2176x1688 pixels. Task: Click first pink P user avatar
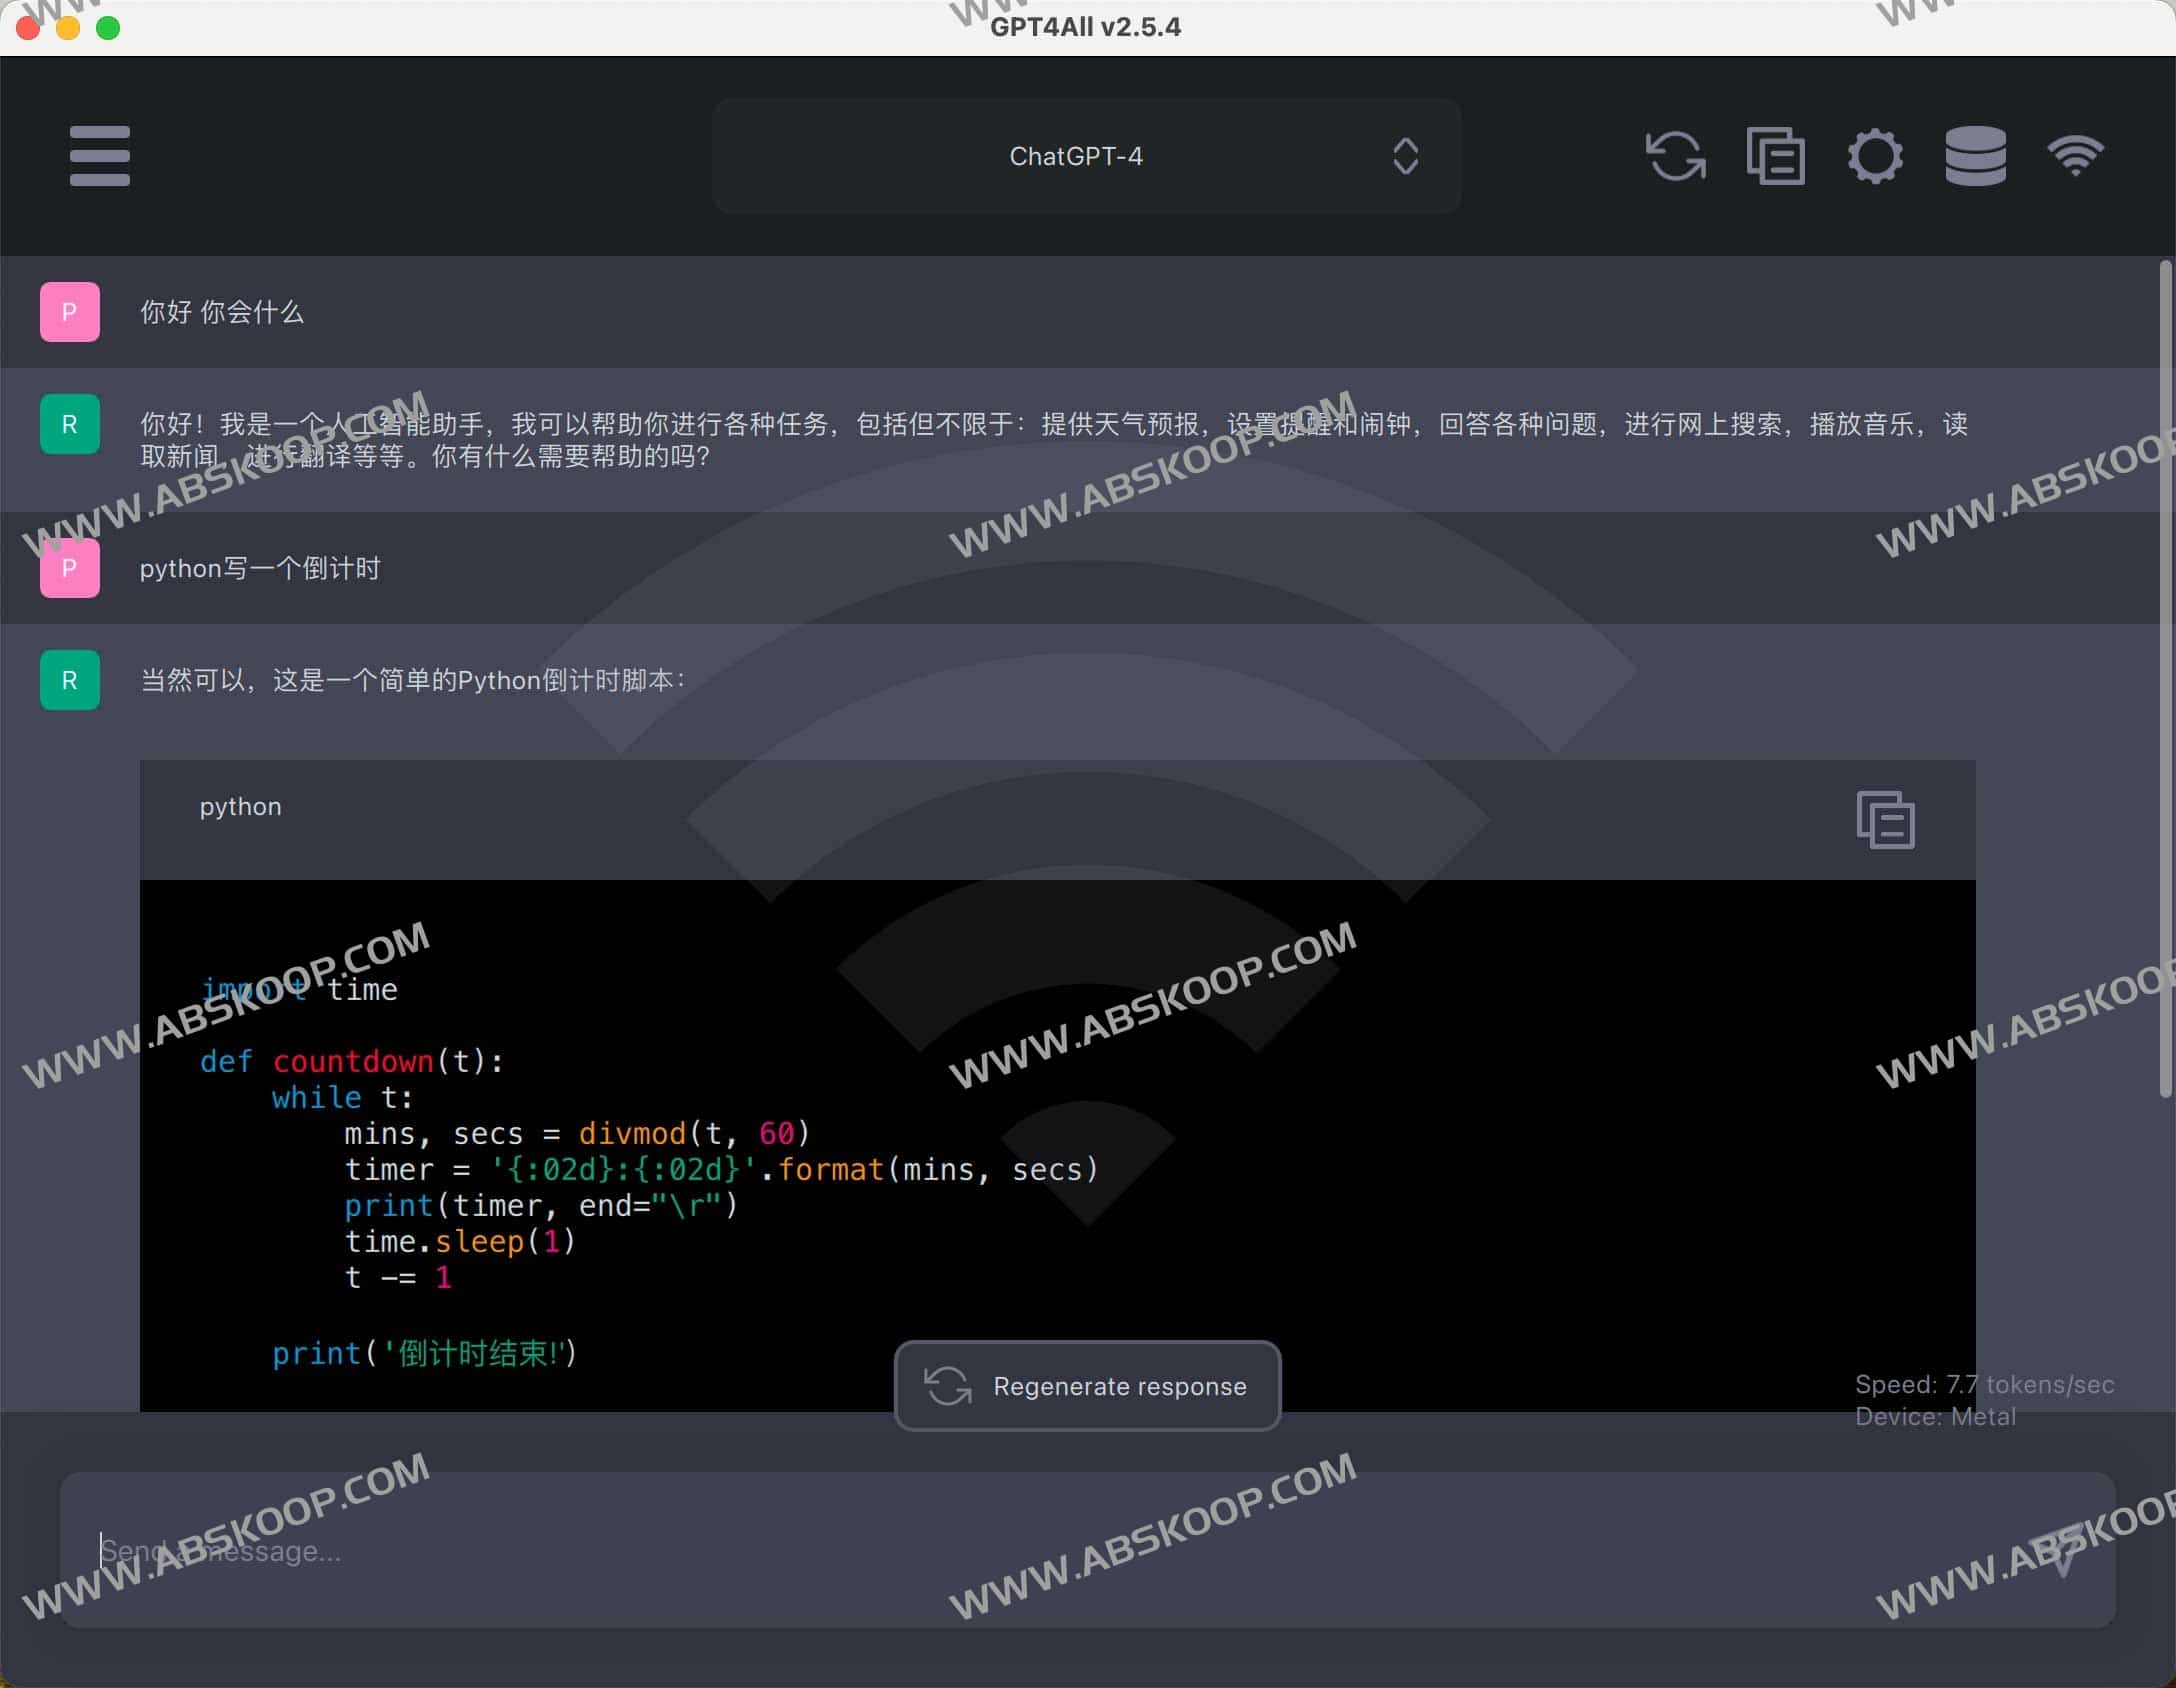tap(69, 312)
